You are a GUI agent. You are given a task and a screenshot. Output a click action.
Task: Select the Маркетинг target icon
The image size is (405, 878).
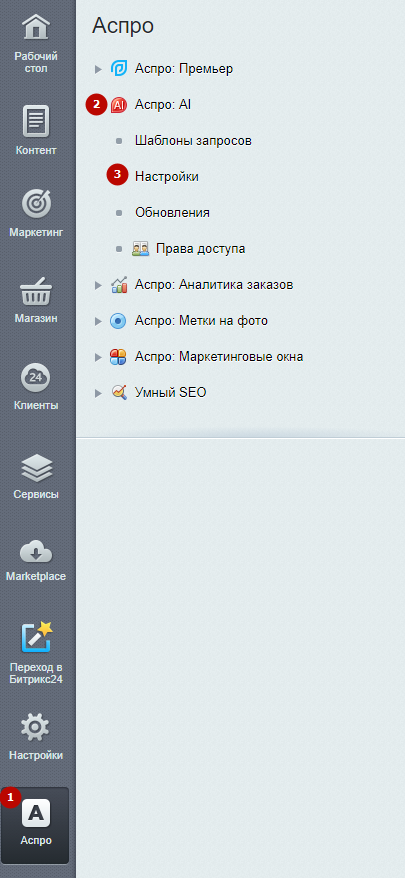click(x=36, y=203)
